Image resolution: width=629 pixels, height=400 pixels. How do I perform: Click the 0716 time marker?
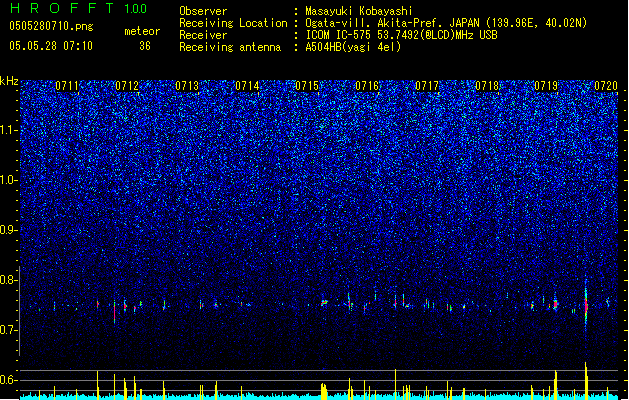point(367,86)
